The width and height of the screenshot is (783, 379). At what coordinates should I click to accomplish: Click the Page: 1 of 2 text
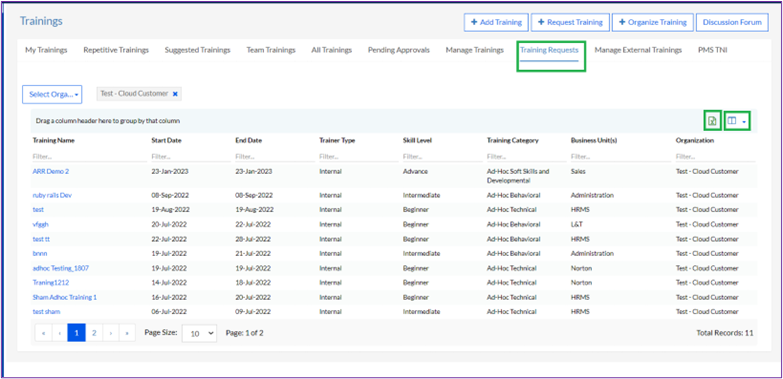click(x=244, y=333)
